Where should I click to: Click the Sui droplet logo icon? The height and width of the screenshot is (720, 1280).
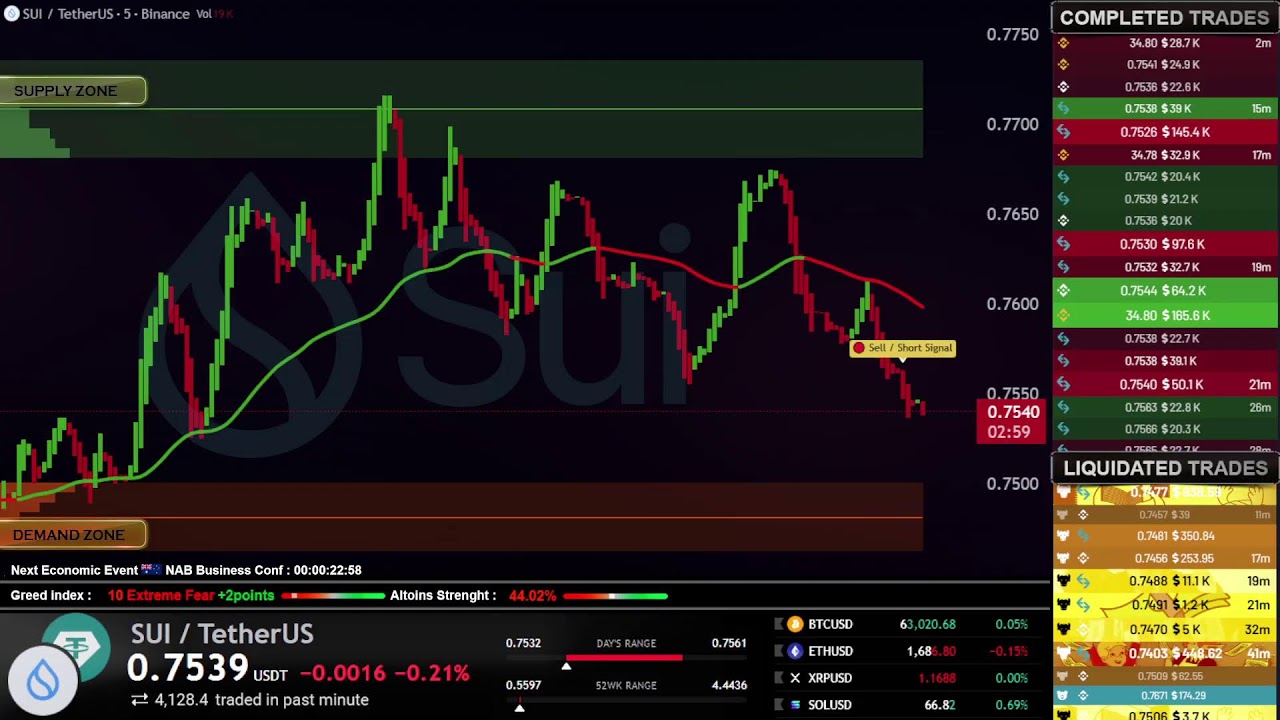(43, 681)
